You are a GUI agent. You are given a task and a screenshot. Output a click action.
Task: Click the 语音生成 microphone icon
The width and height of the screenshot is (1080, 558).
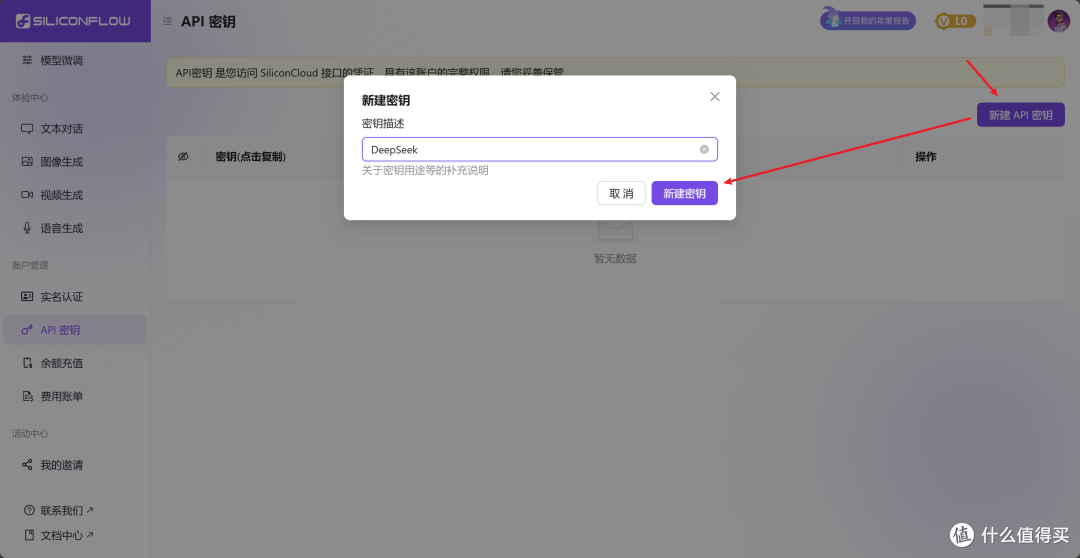click(28, 228)
